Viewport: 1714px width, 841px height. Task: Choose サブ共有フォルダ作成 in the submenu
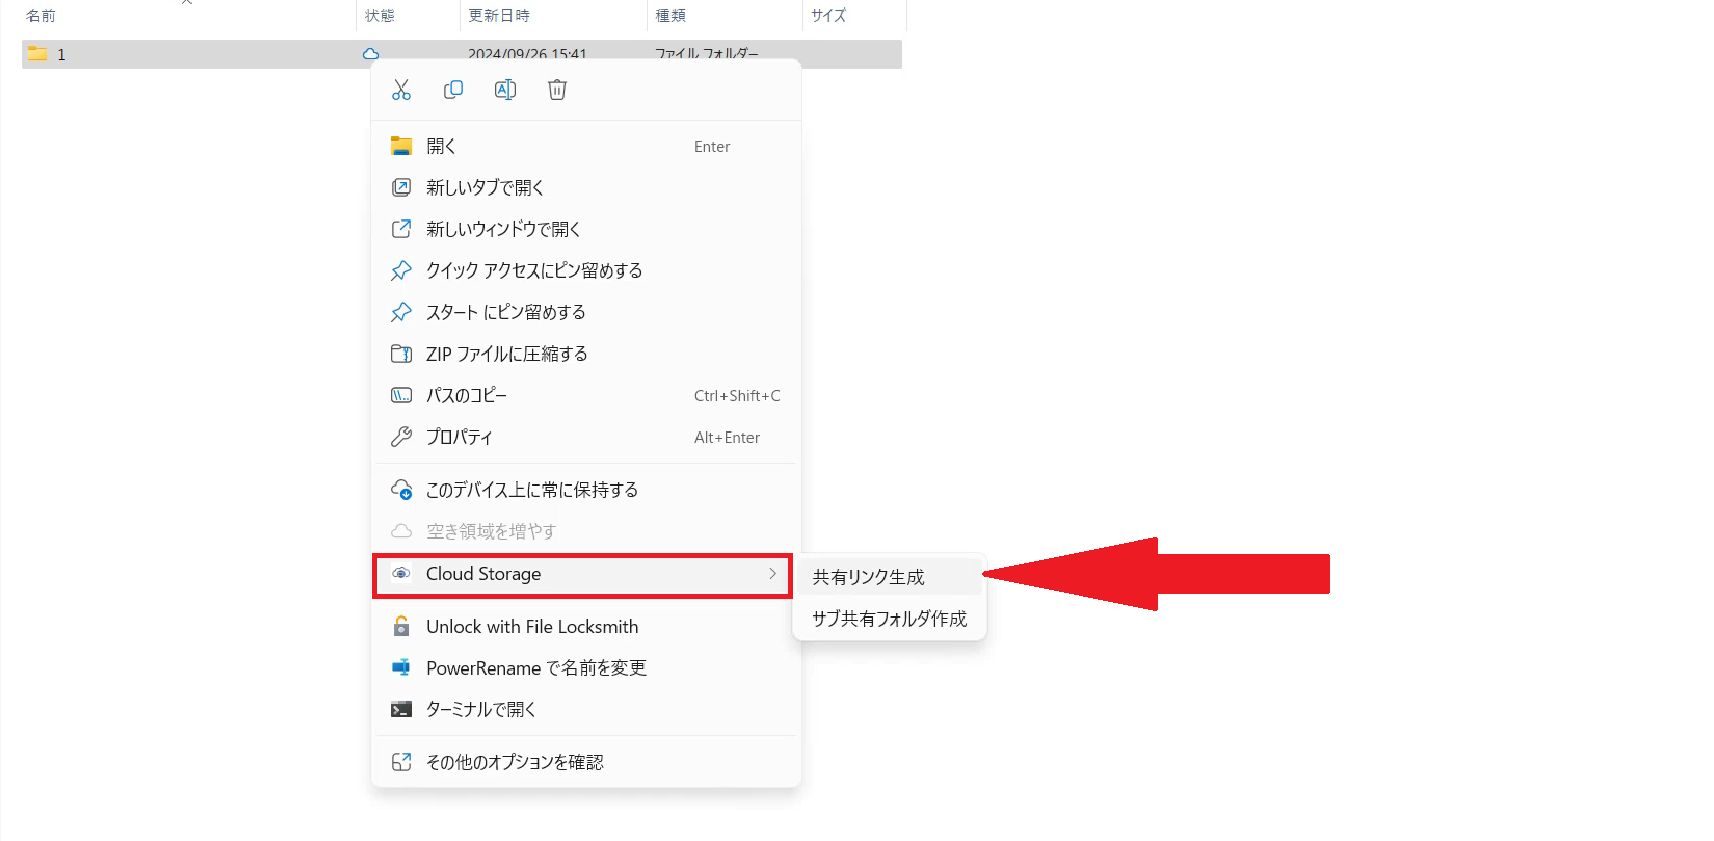[x=889, y=619]
